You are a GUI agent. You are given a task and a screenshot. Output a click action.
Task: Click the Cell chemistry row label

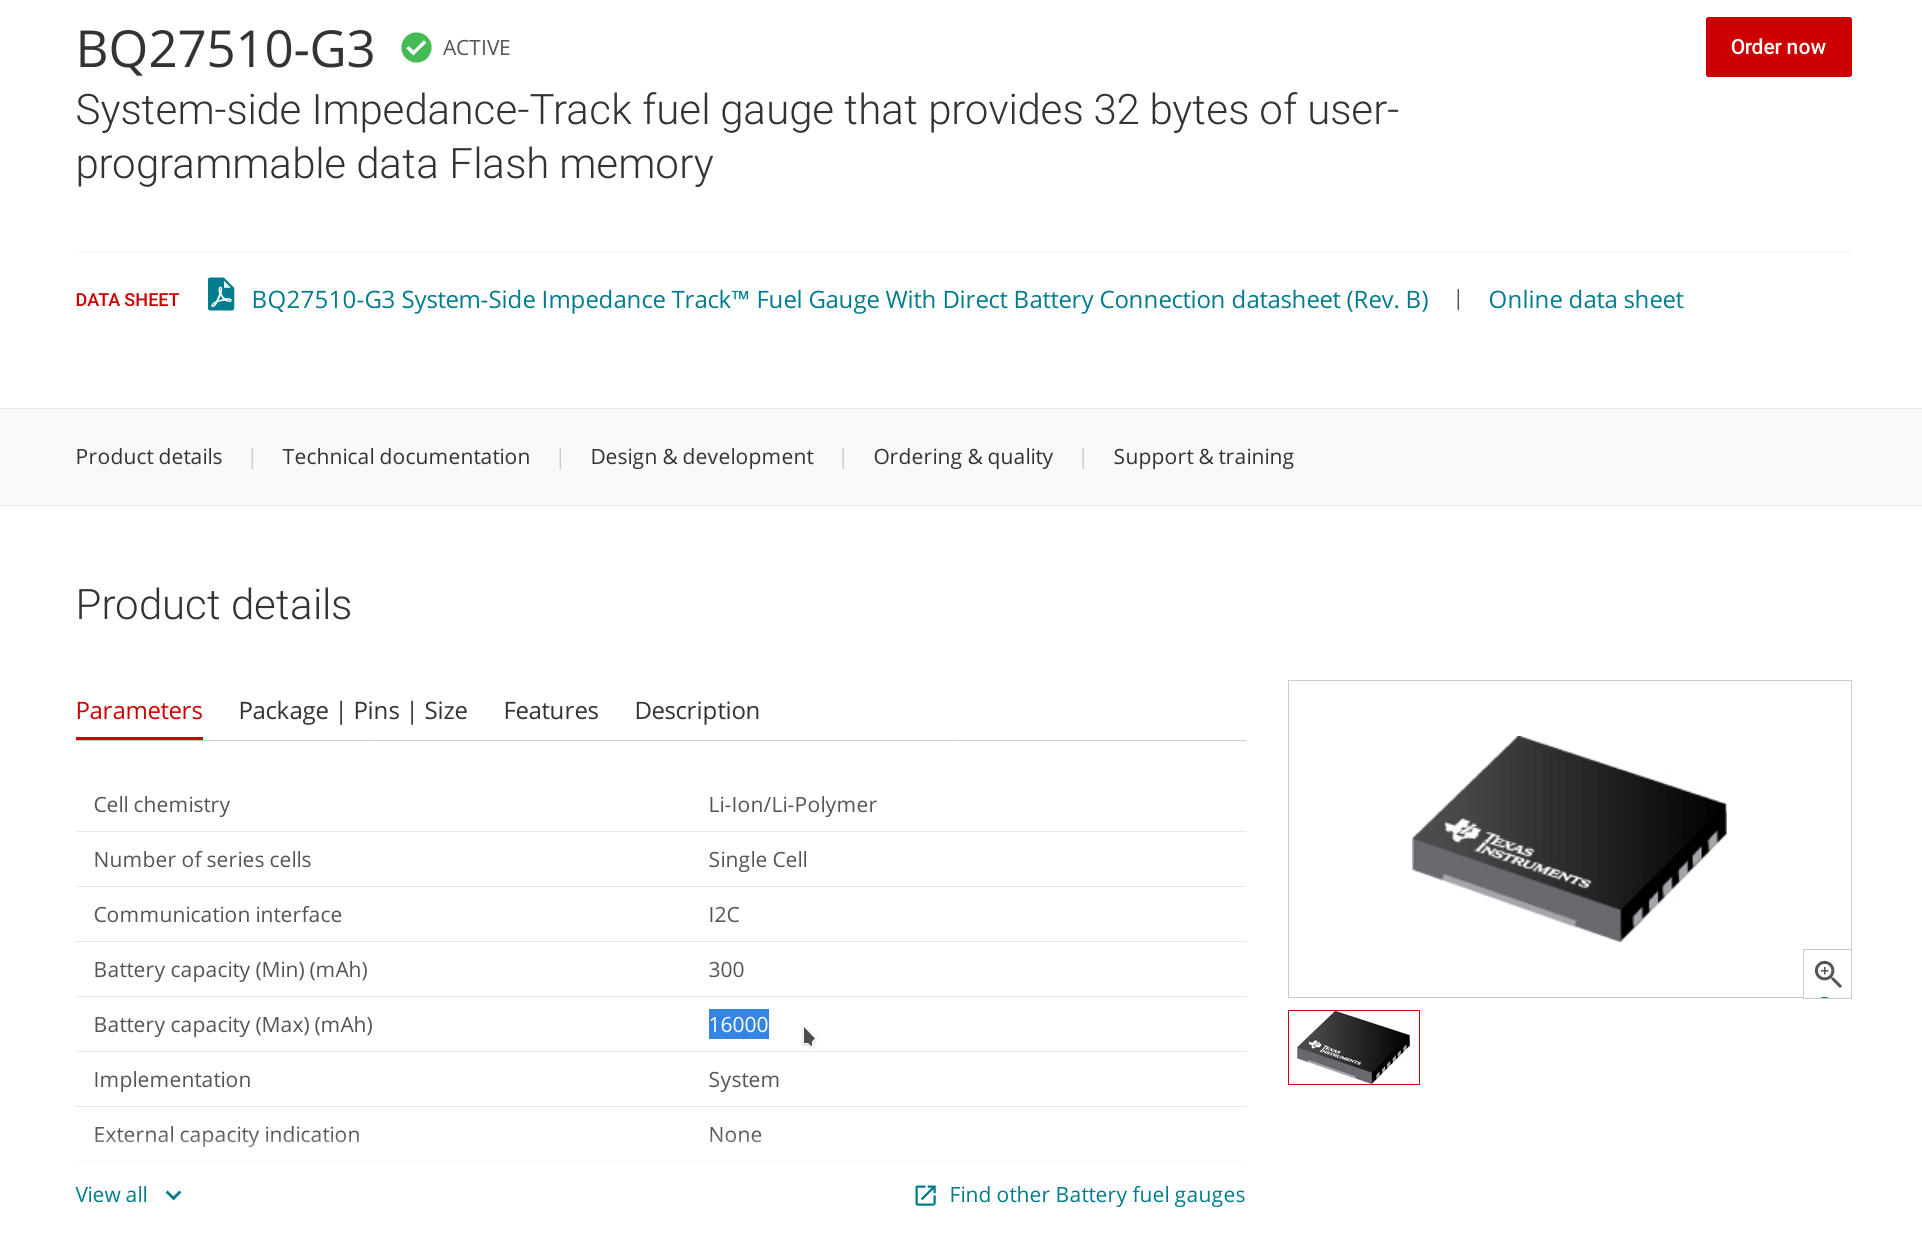point(162,805)
